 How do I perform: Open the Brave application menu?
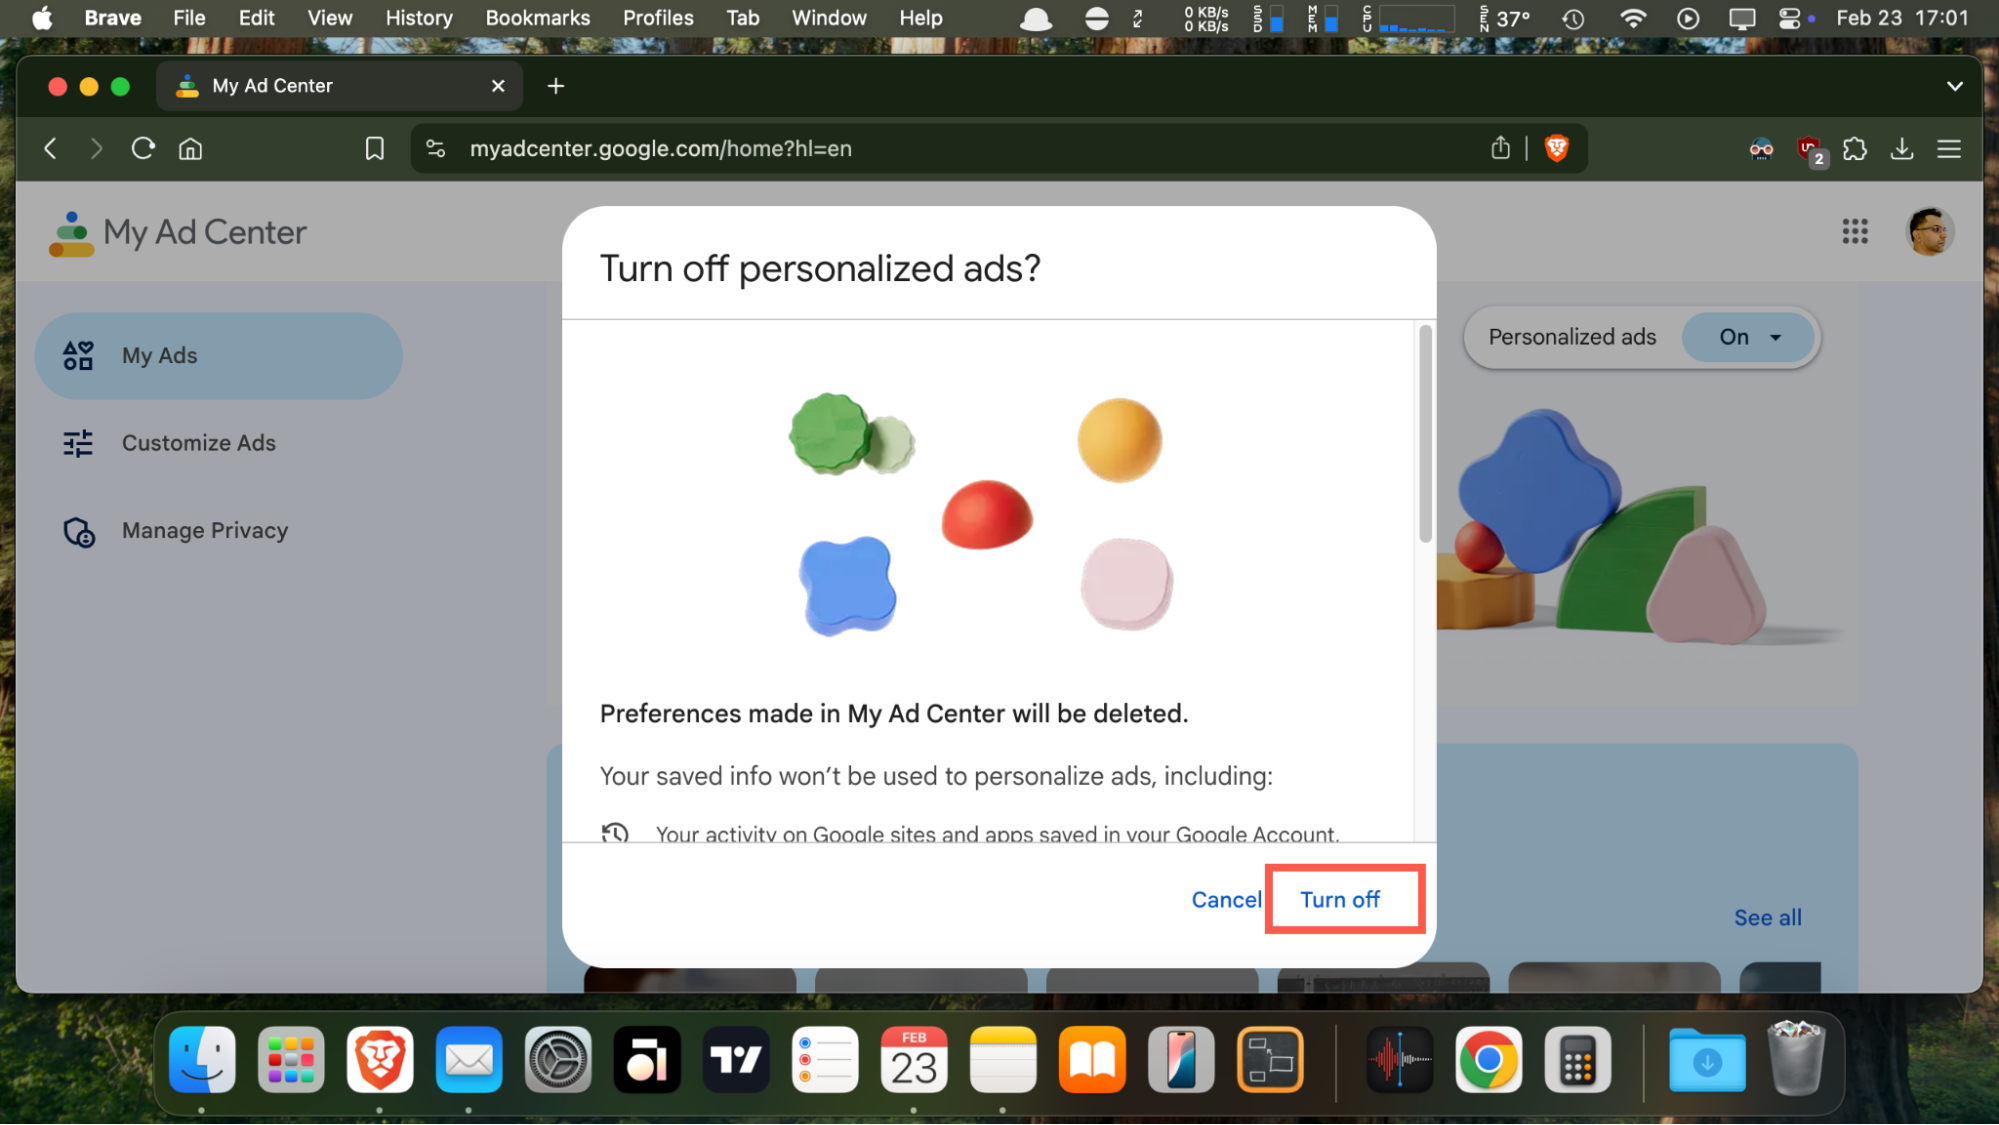(x=113, y=18)
